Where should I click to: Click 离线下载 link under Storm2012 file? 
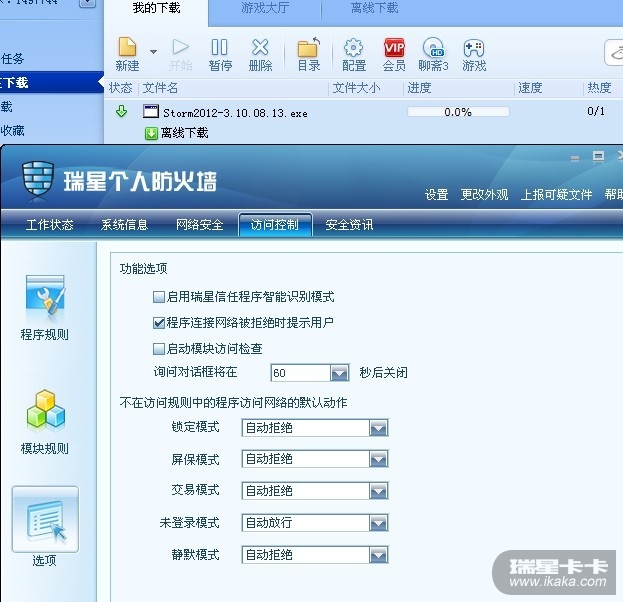coord(184,133)
